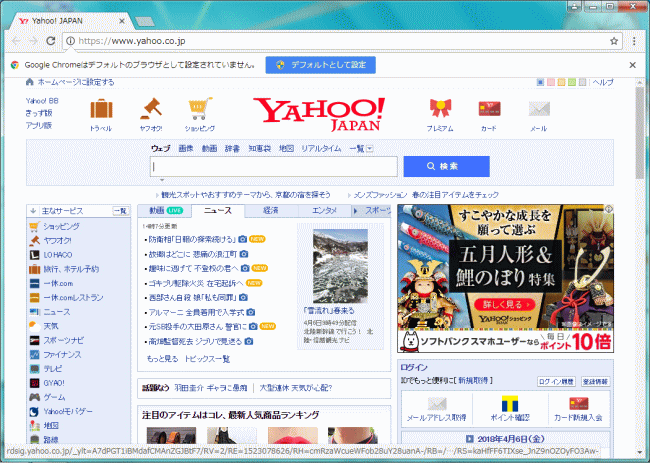The height and width of the screenshot is (463, 650).
Task: Click the 一覧 button in 主なサービス header
Action: (x=121, y=211)
